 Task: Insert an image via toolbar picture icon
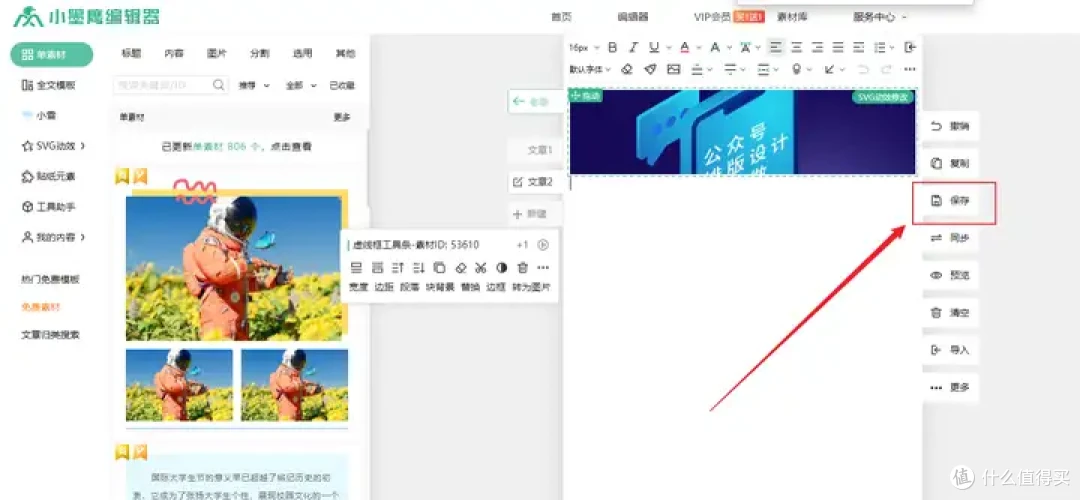(x=674, y=69)
